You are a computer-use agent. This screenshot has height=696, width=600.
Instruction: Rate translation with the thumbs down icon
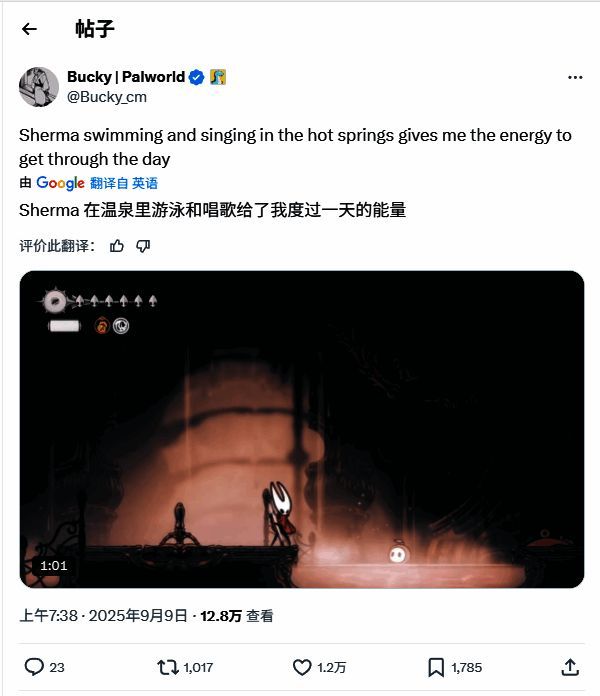click(143, 246)
